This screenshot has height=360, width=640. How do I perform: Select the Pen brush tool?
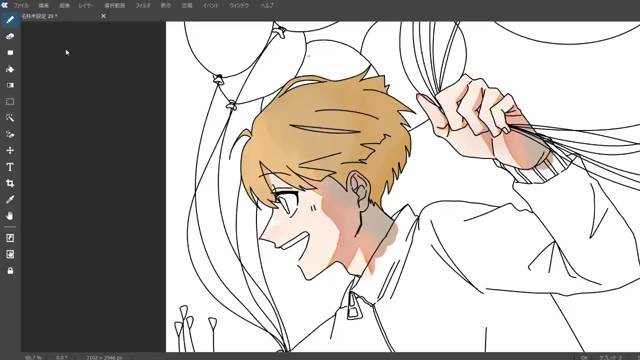pyautogui.click(x=10, y=20)
